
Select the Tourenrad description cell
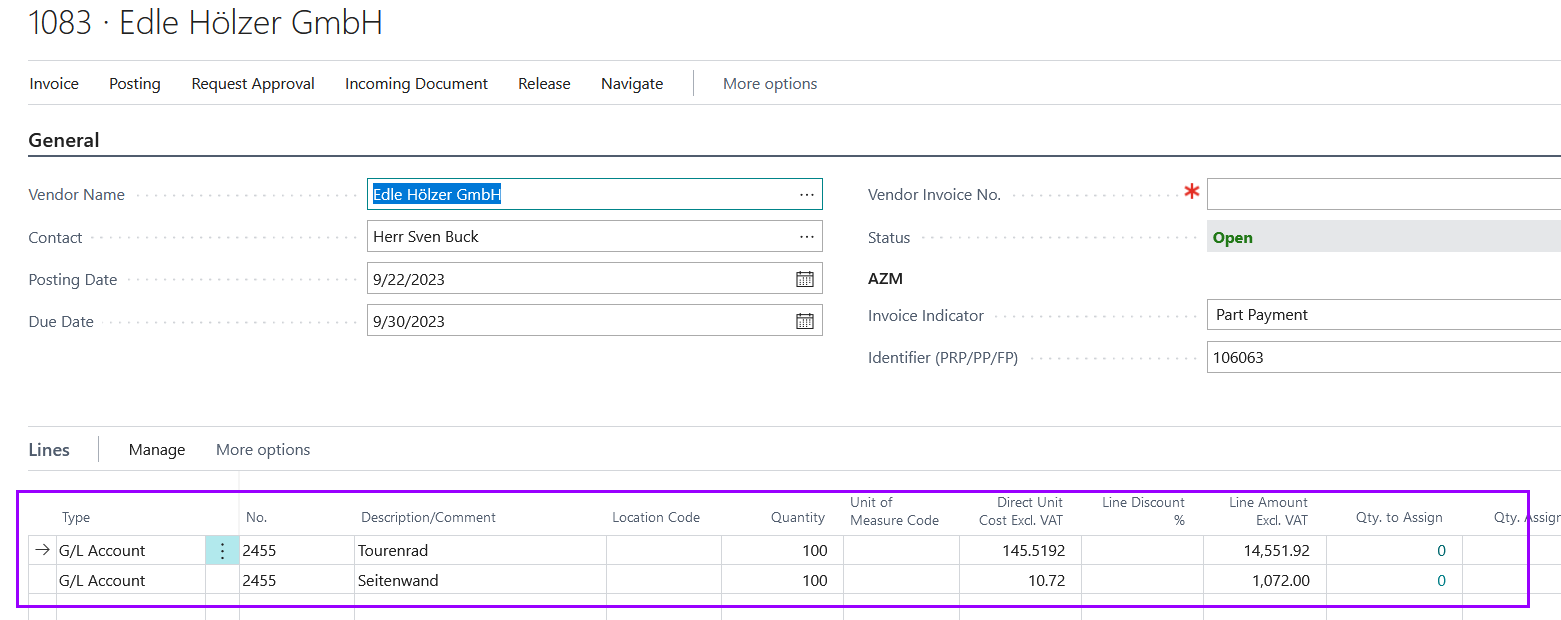click(x=480, y=551)
